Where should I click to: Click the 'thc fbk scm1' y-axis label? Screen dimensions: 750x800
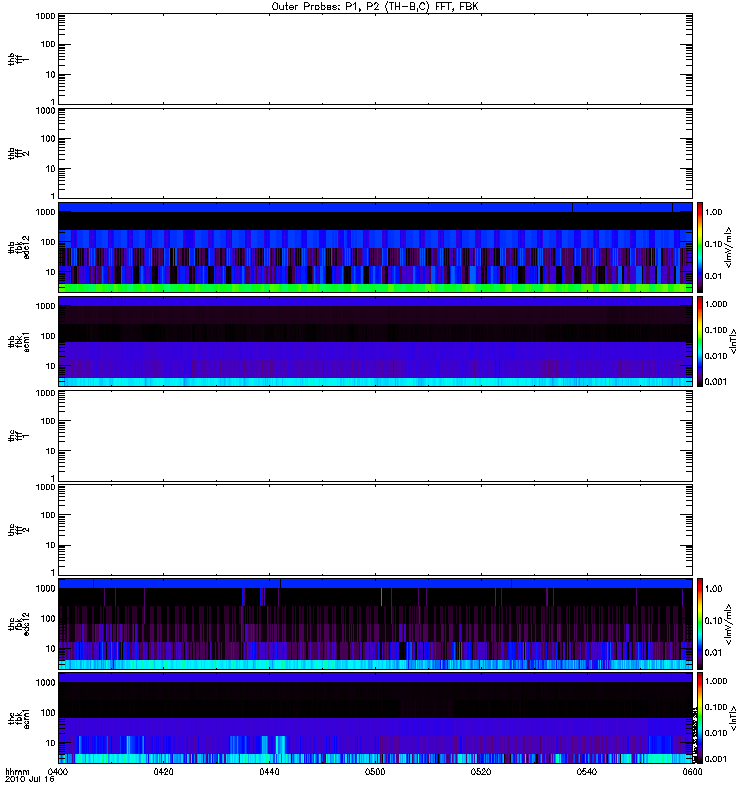tap(18, 718)
